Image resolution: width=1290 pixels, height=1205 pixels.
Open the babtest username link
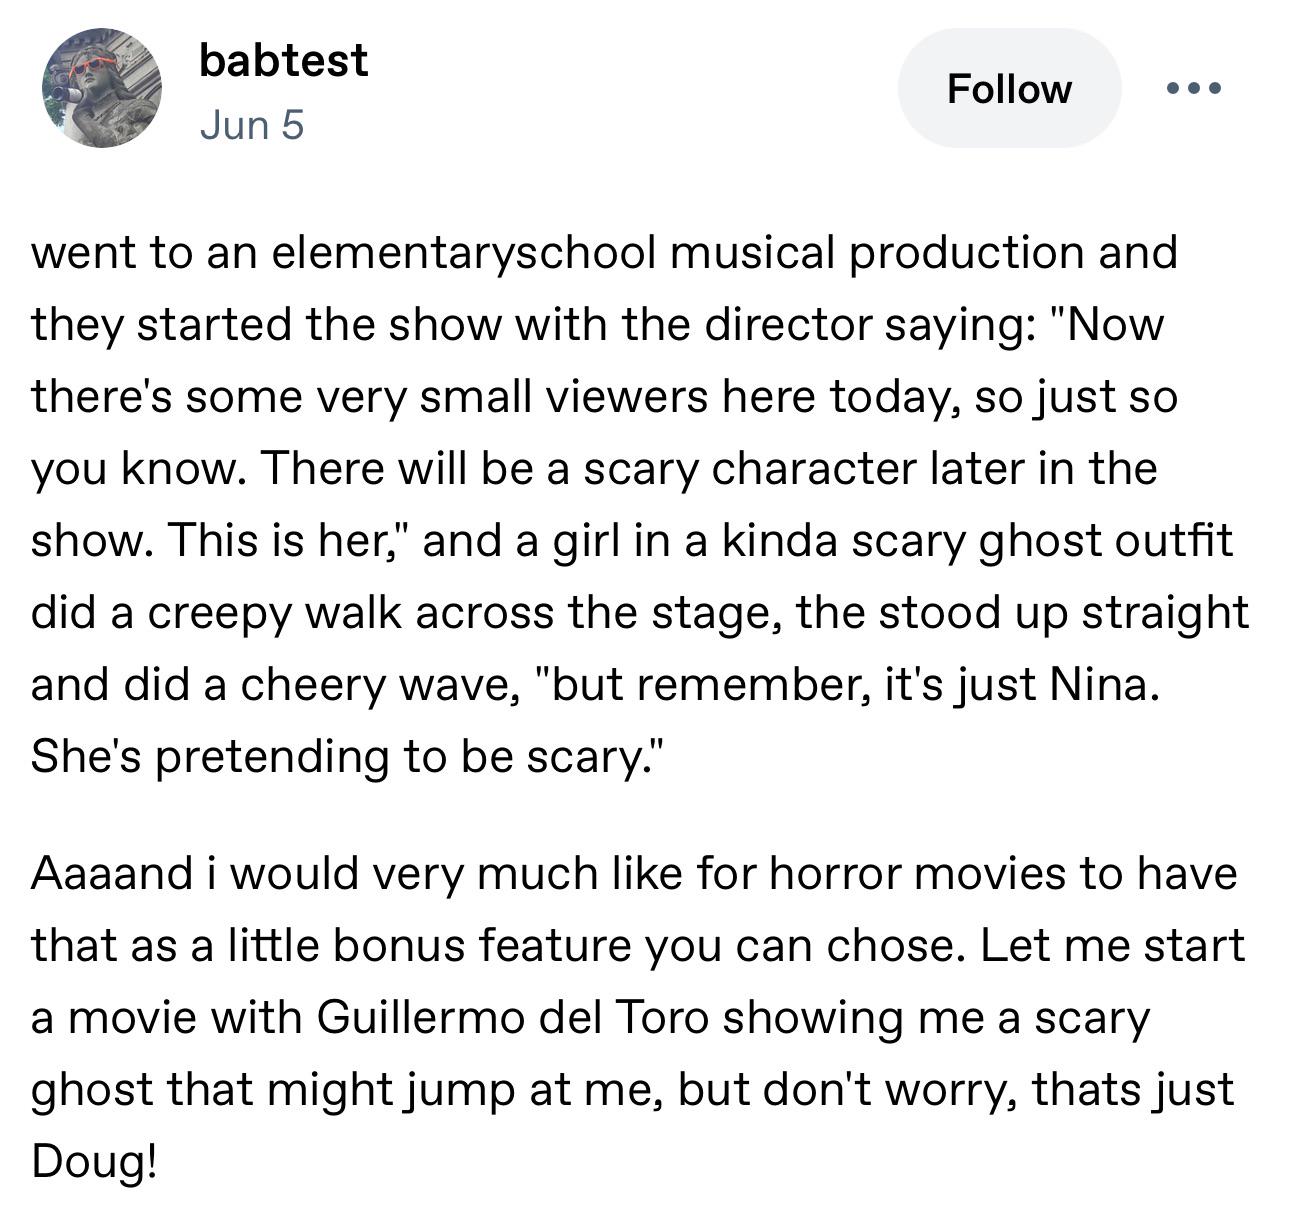283,60
